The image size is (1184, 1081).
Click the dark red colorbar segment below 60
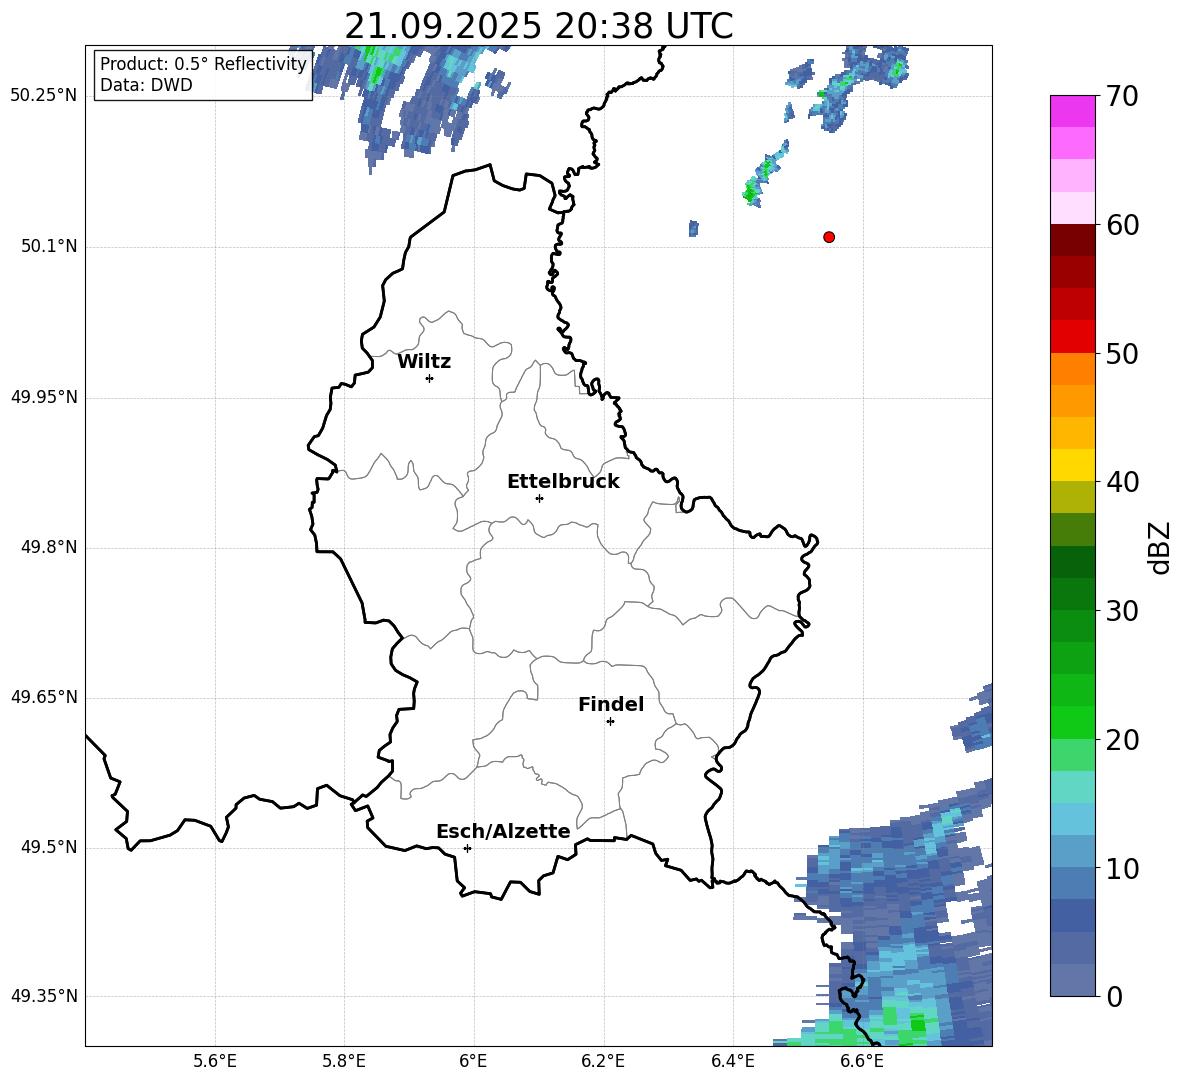[1072, 240]
